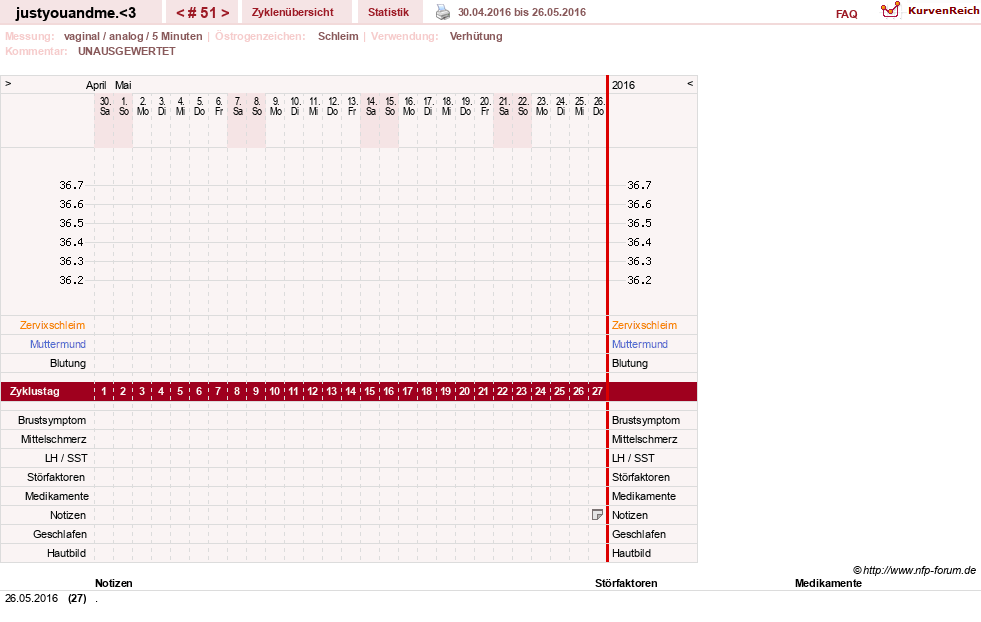Click date header '26. Do'
981x622 pixels.
(x=598, y=106)
